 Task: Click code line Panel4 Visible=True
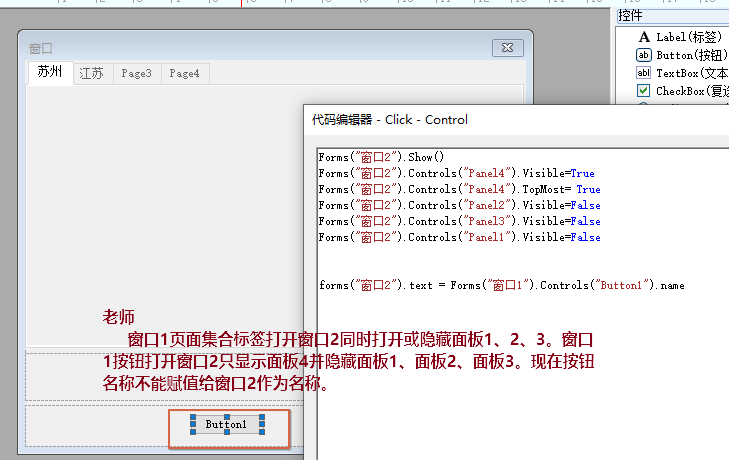[x=457, y=173]
